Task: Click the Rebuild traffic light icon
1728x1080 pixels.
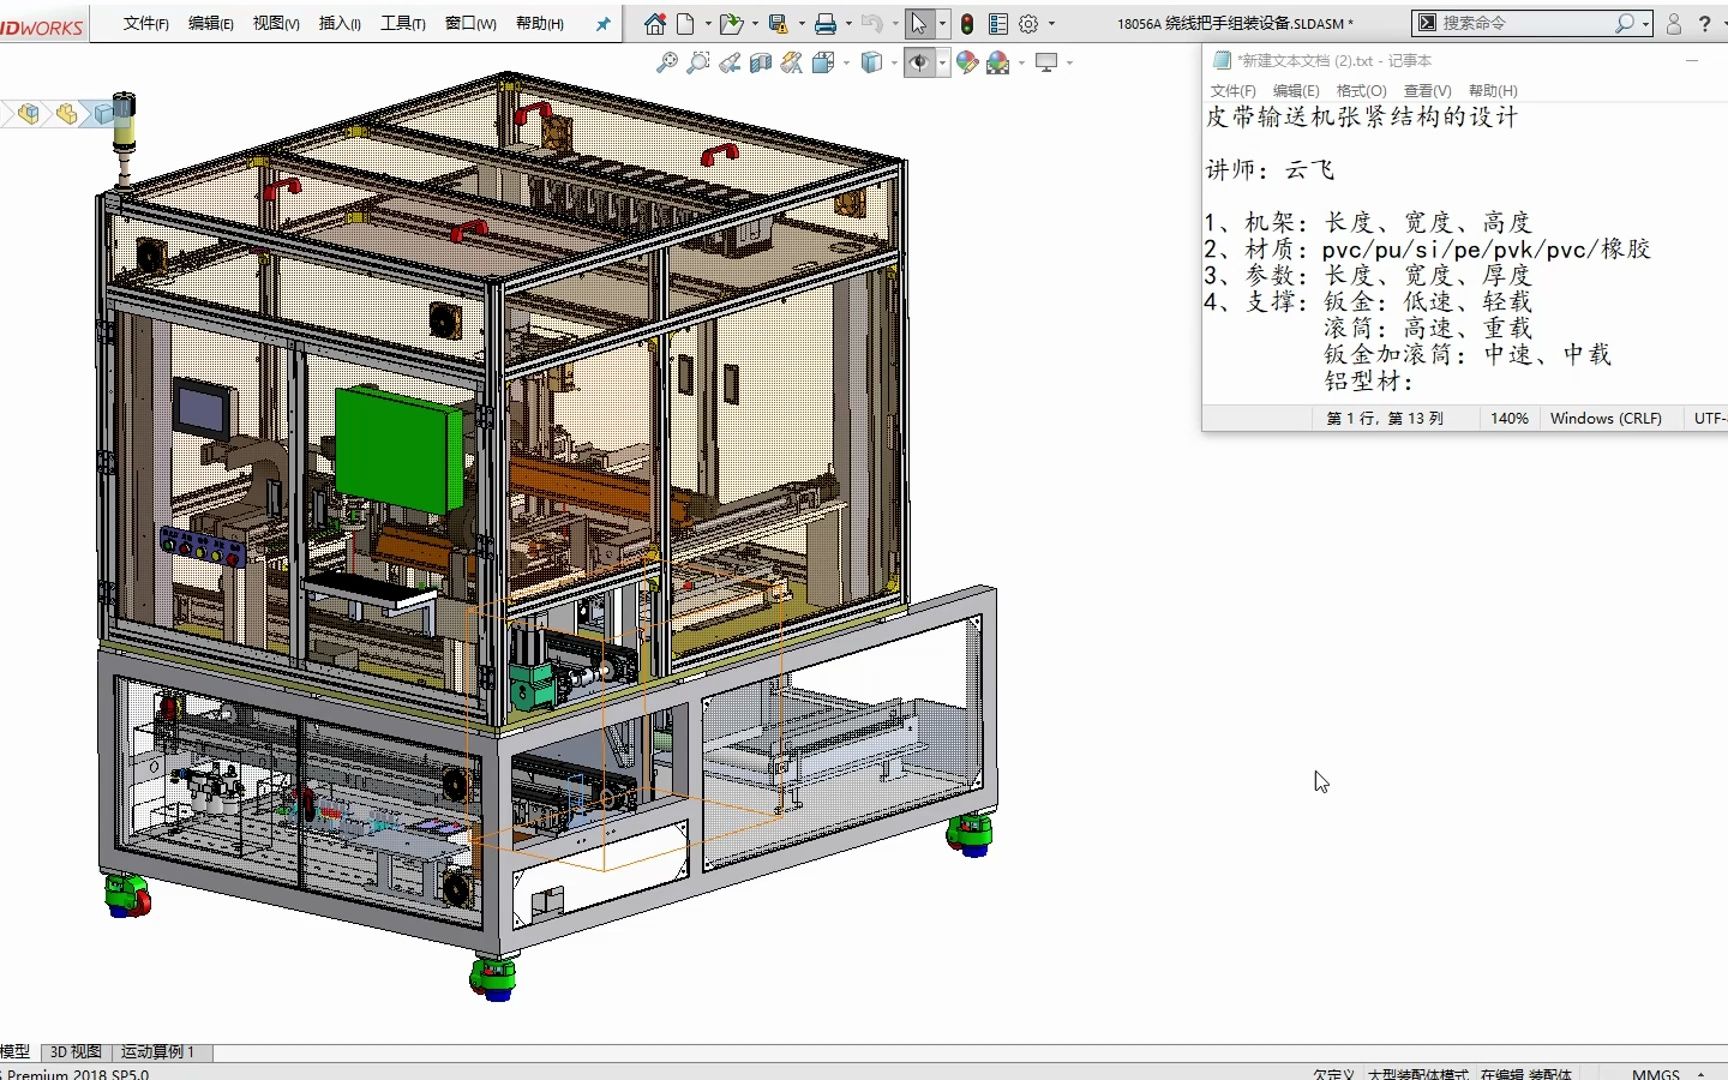Action: [967, 23]
